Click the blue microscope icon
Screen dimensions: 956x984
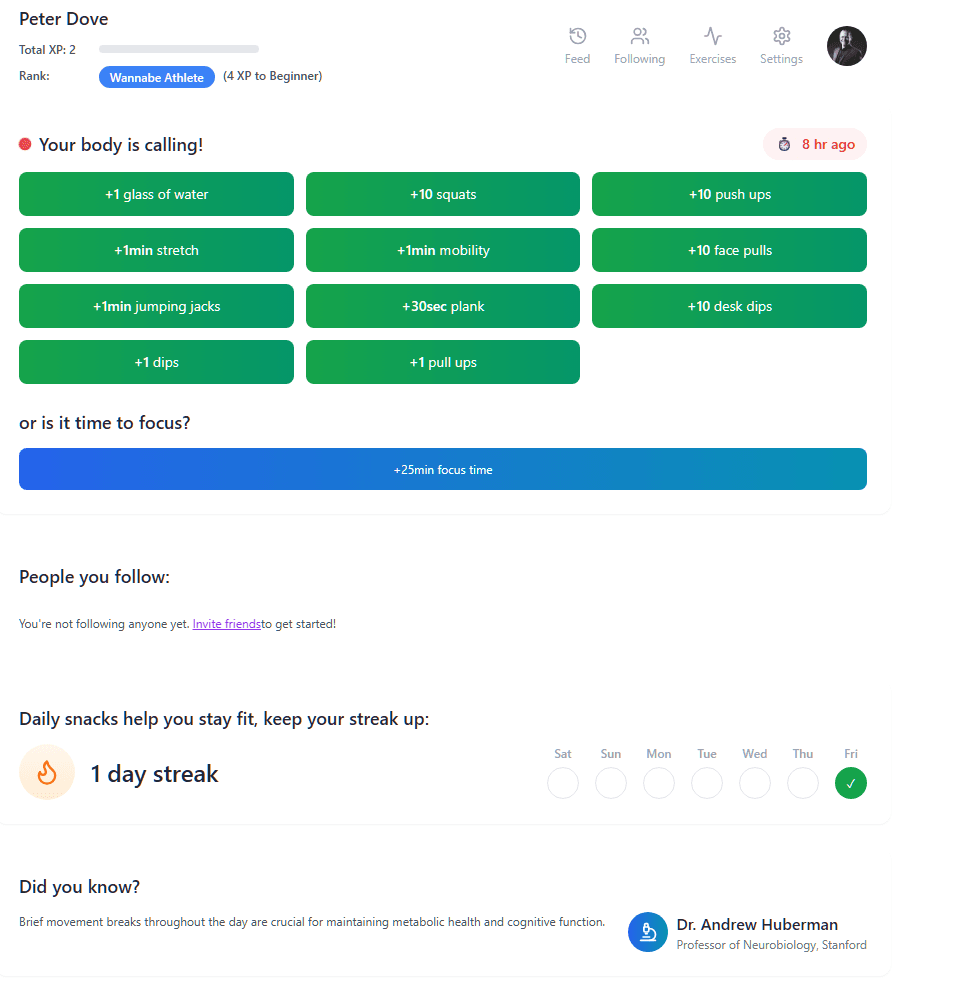click(x=648, y=932)
